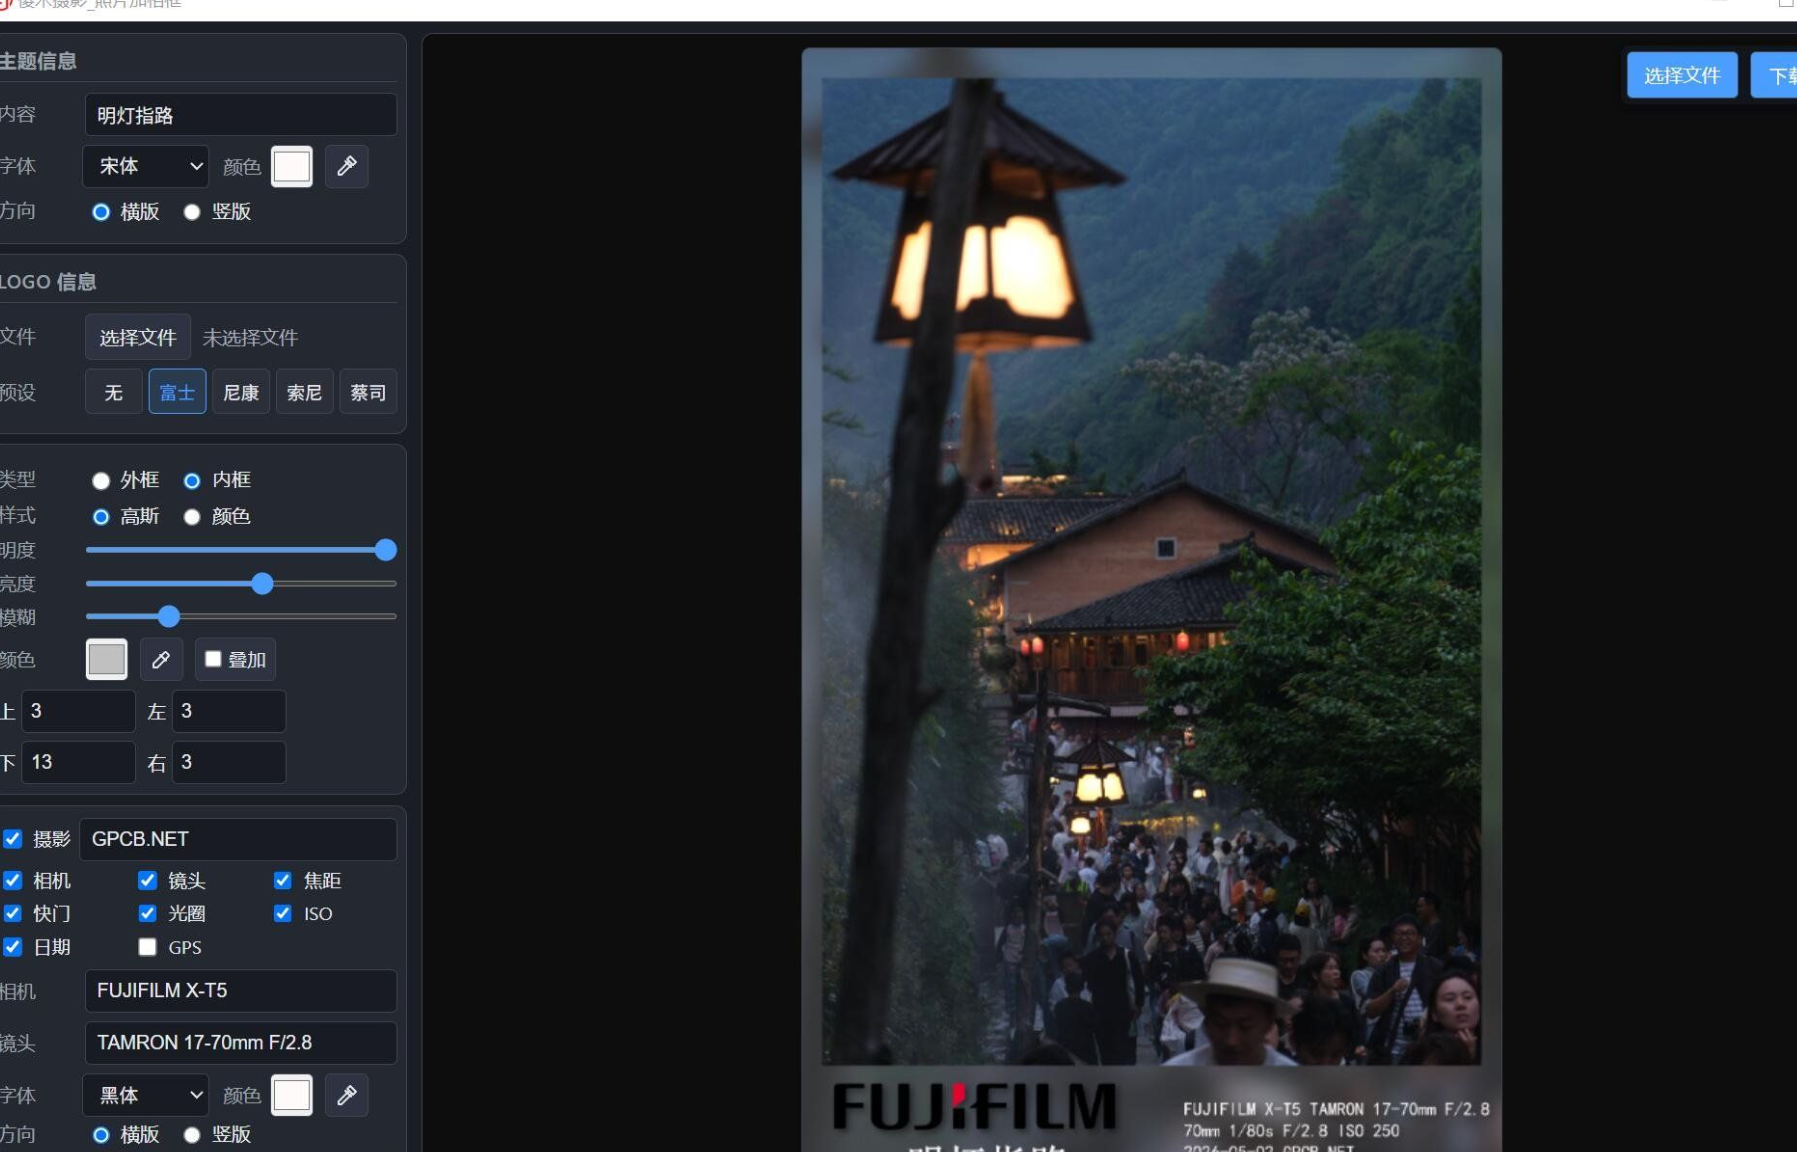Select the 富士 logo preset

177,392
